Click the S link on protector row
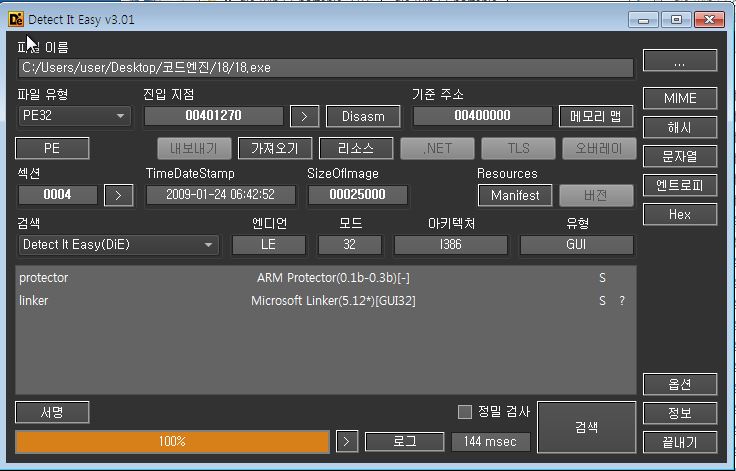The image size is (736, 471). tap(602, 278)
